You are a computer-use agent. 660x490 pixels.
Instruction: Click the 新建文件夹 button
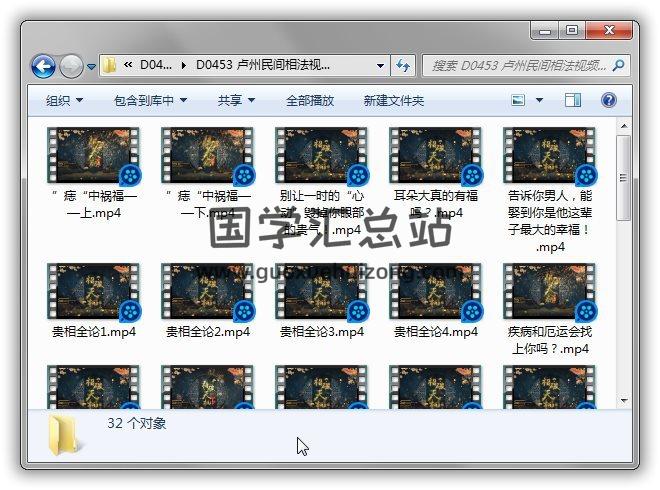coord(393,101)
